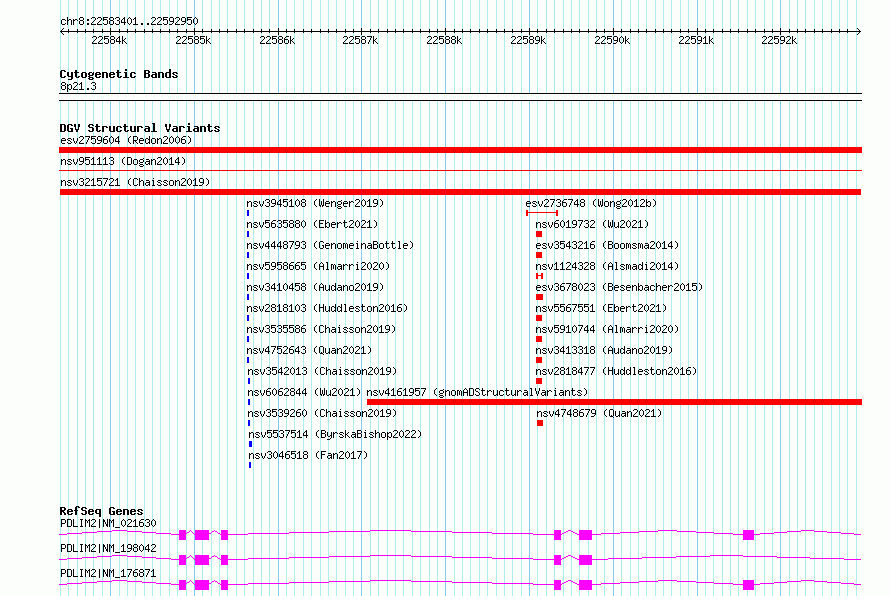Click the thin red line for nsv951113
The width and height of the screenshot is (890, 596).
tap(460, 171)
